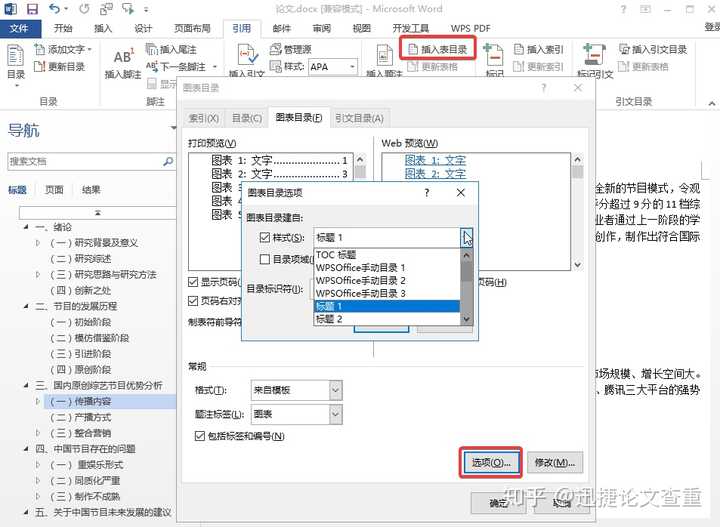
Task: Select the 引文目录(A) dialog tab
Action: [x=360, y=118]
